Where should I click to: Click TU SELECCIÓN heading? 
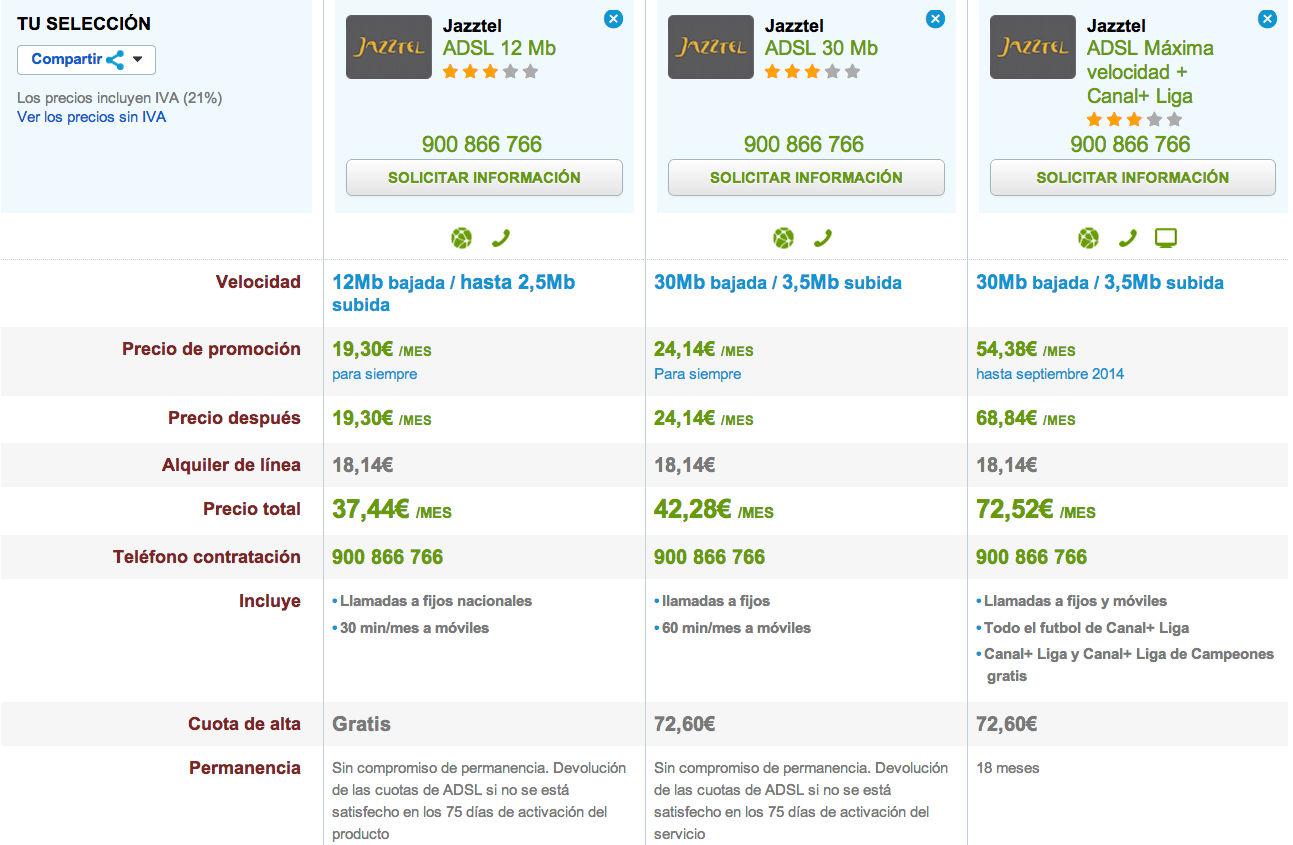pos(84,23)
